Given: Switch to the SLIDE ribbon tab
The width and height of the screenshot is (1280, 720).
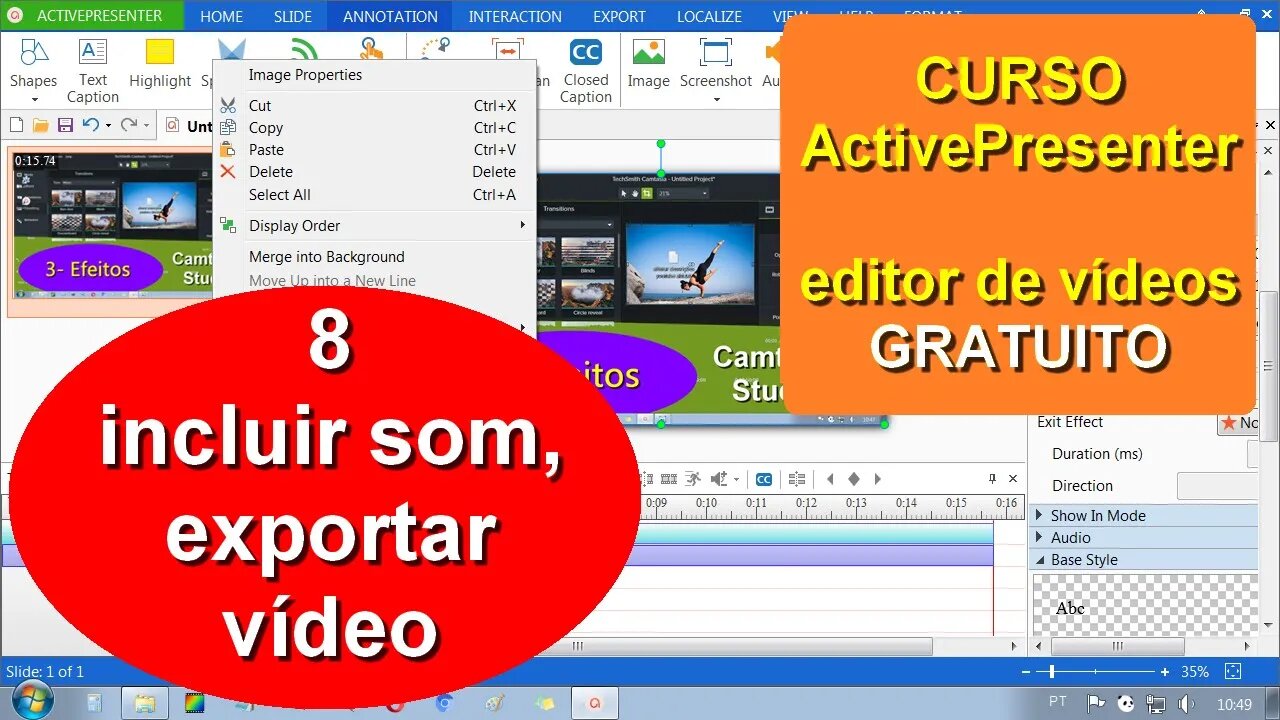Looking at the screenshot, I should coord(293,16).
